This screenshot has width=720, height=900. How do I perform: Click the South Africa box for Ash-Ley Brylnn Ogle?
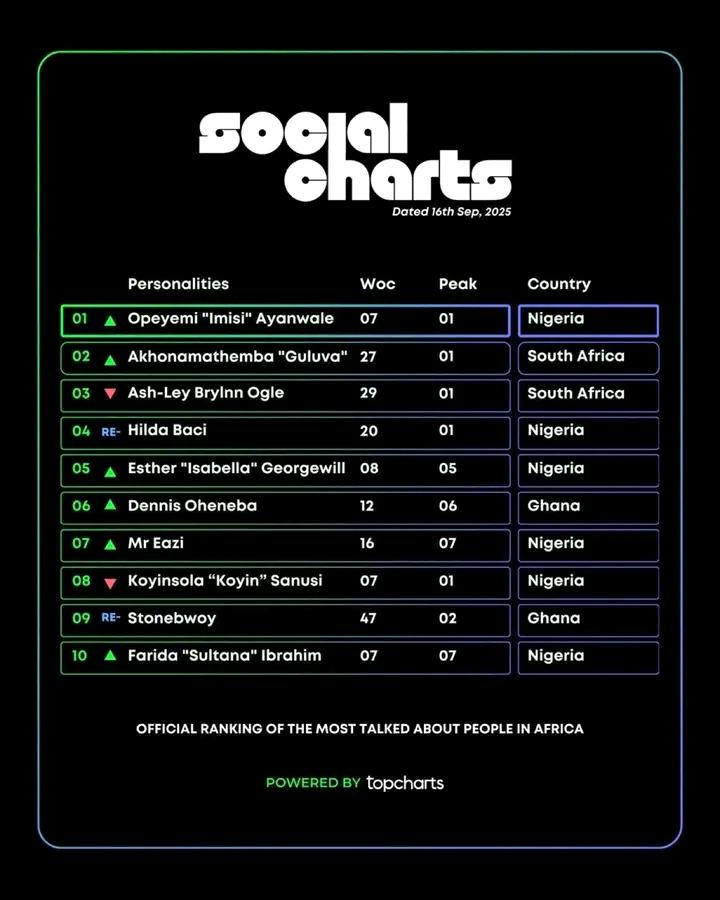588,394
